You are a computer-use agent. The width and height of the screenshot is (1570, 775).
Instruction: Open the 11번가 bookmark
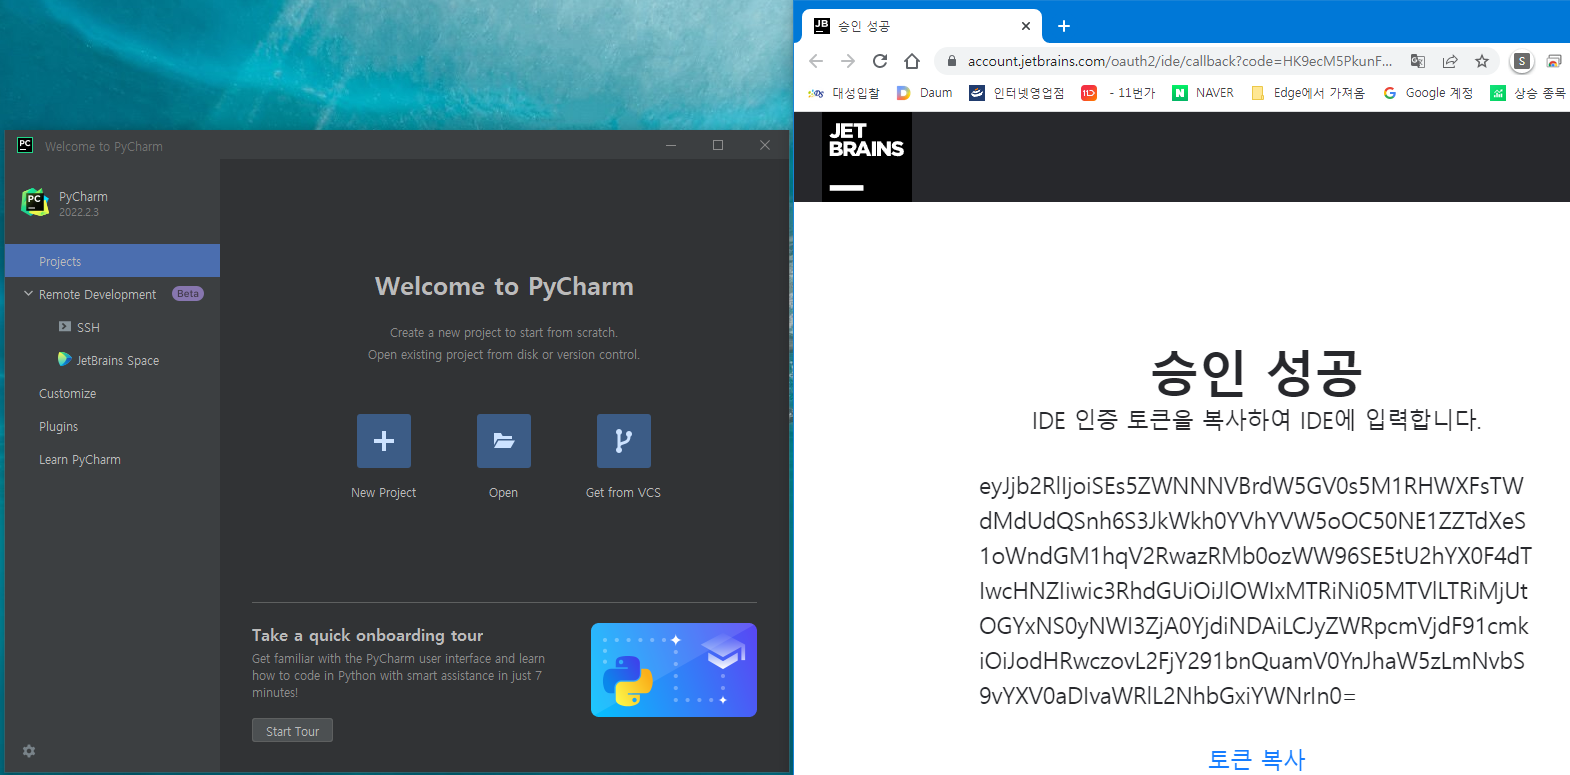click(1118, 93)
